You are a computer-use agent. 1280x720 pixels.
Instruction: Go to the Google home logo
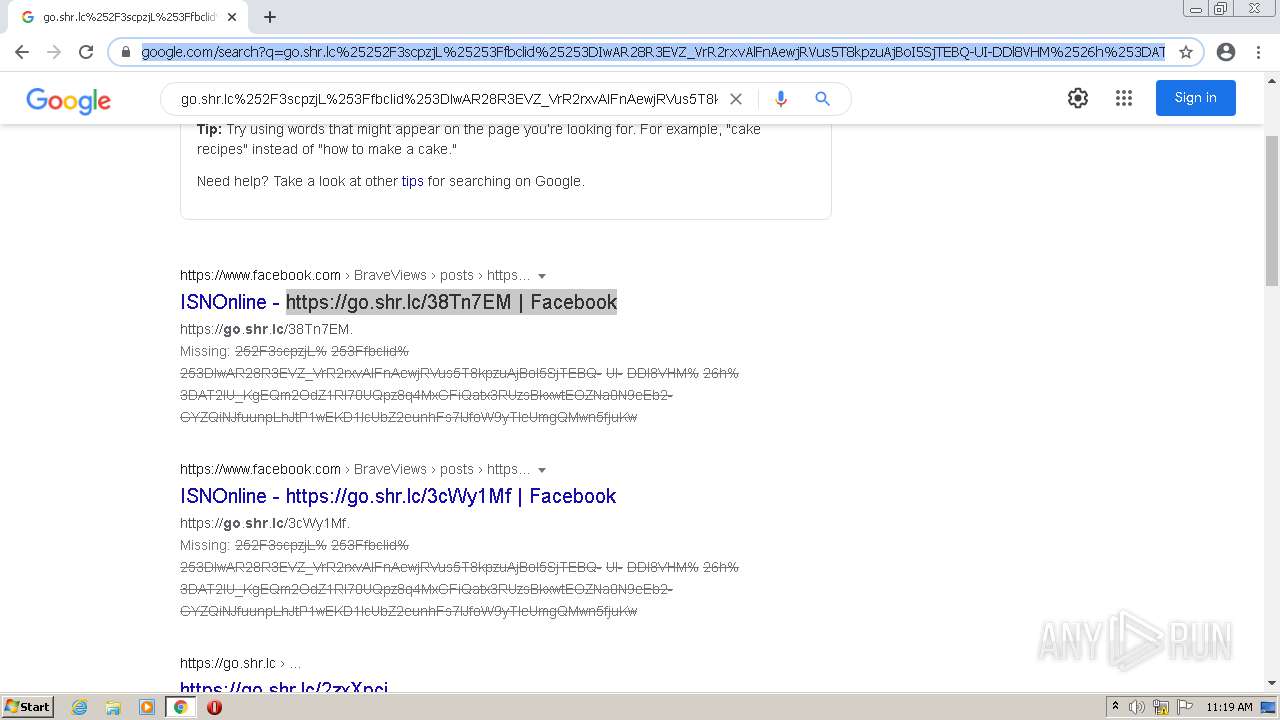point(68,100)
